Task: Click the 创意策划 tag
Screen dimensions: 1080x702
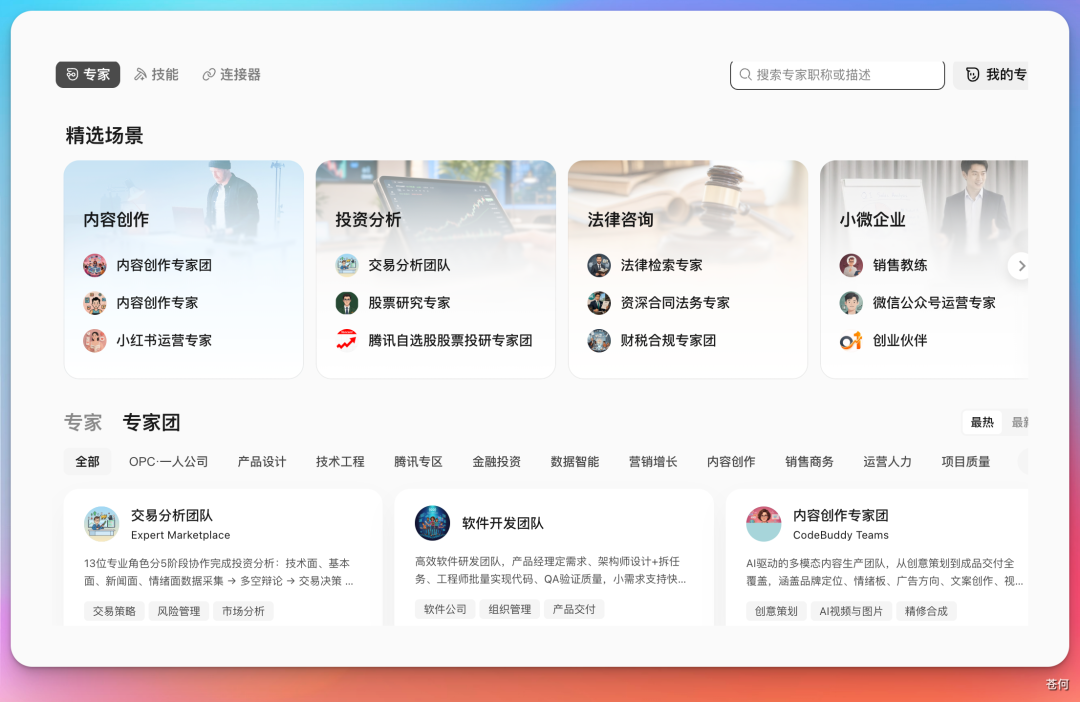Action: click(x=776, y=611)
